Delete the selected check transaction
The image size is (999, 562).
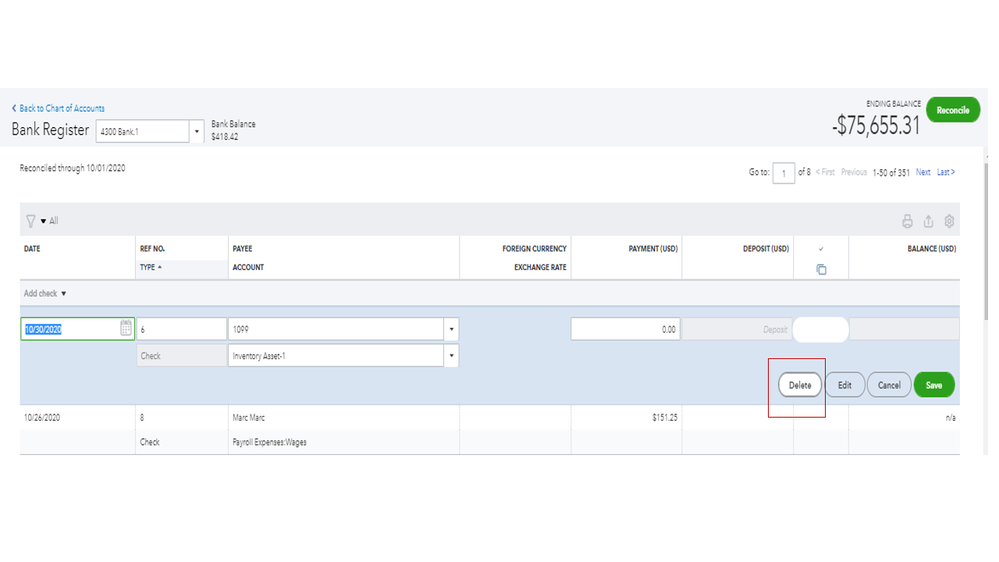(800, 385)
